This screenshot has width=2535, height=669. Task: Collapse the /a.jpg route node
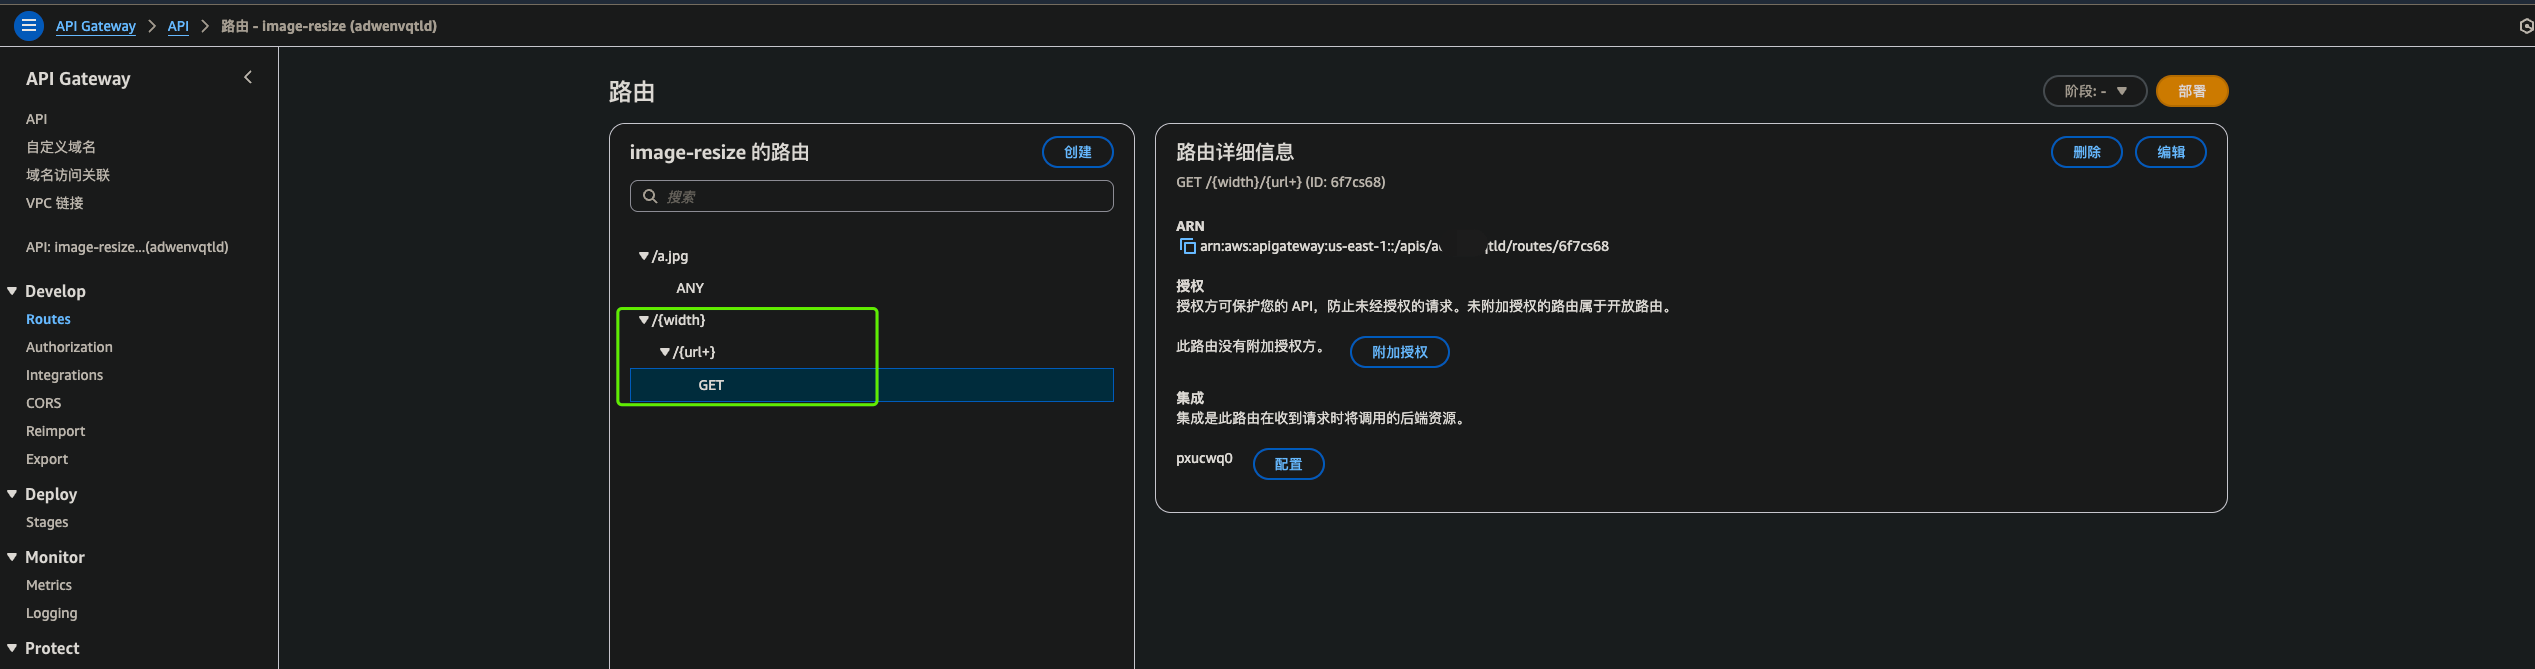tap(643, 256)
